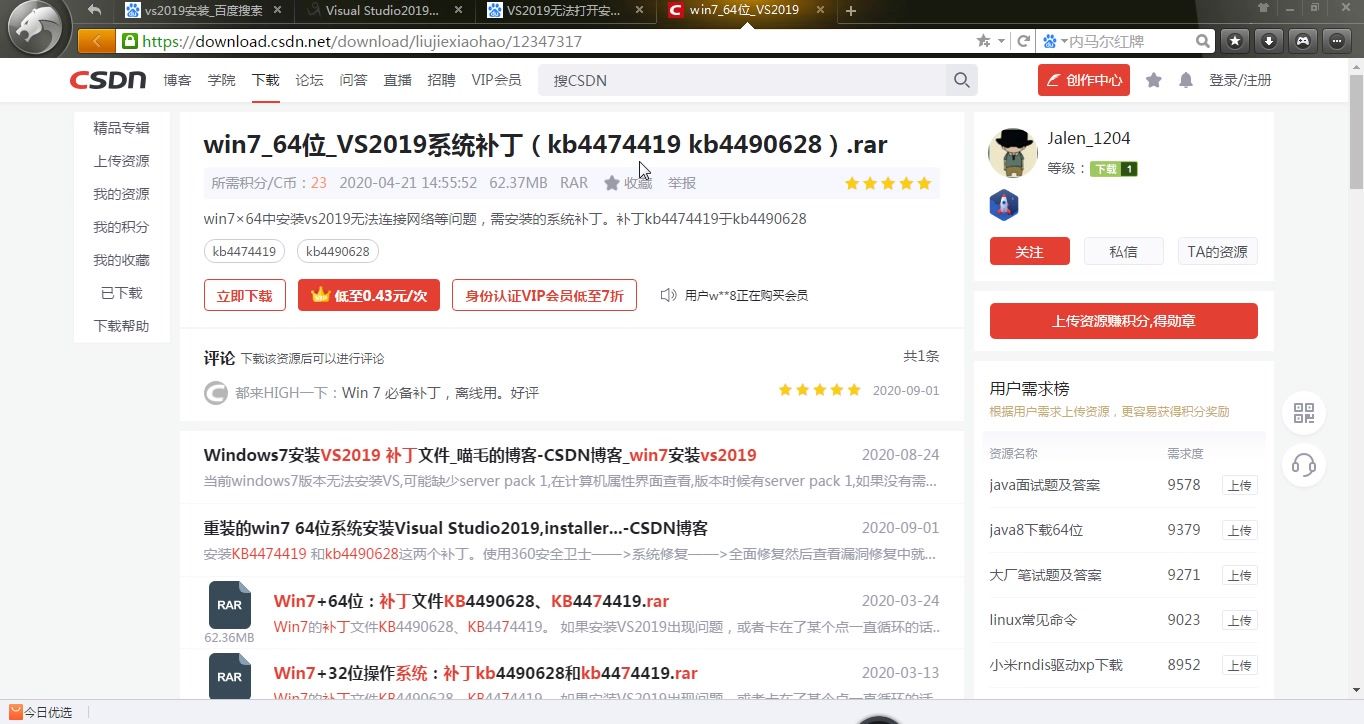1364x724 pixels.
Task: Open 直播 in CSDN navigation
Action: tap(397, 80)
